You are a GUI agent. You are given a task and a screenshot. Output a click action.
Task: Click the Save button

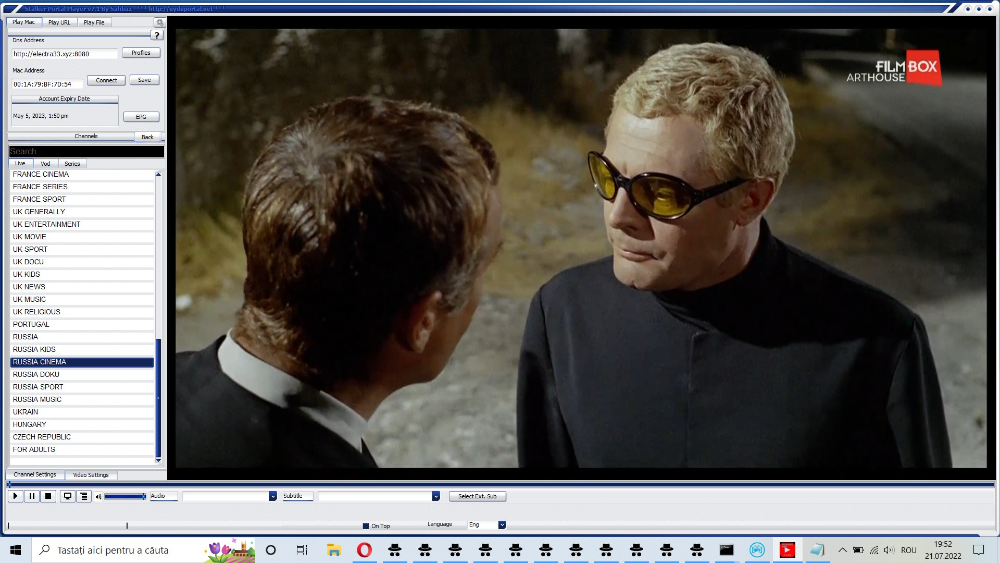tap(144, 80)
